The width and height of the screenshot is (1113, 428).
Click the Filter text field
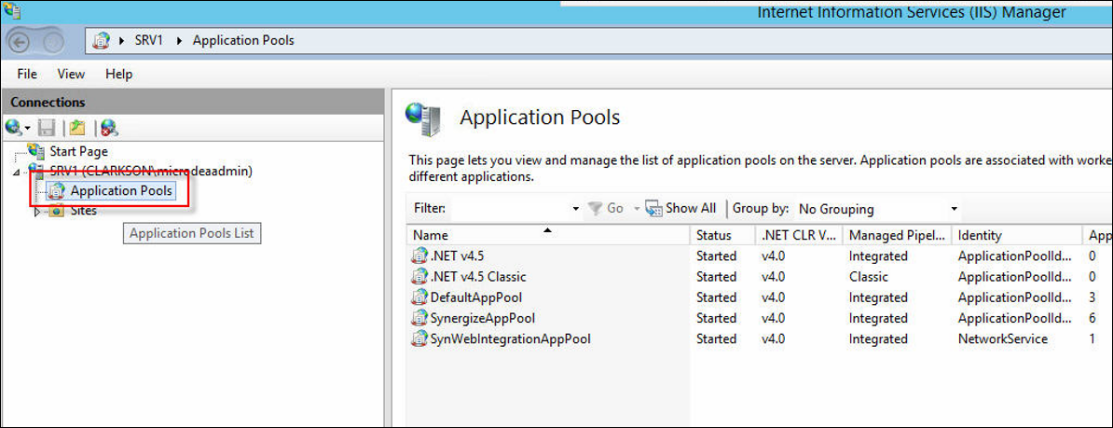coord(510,209)
